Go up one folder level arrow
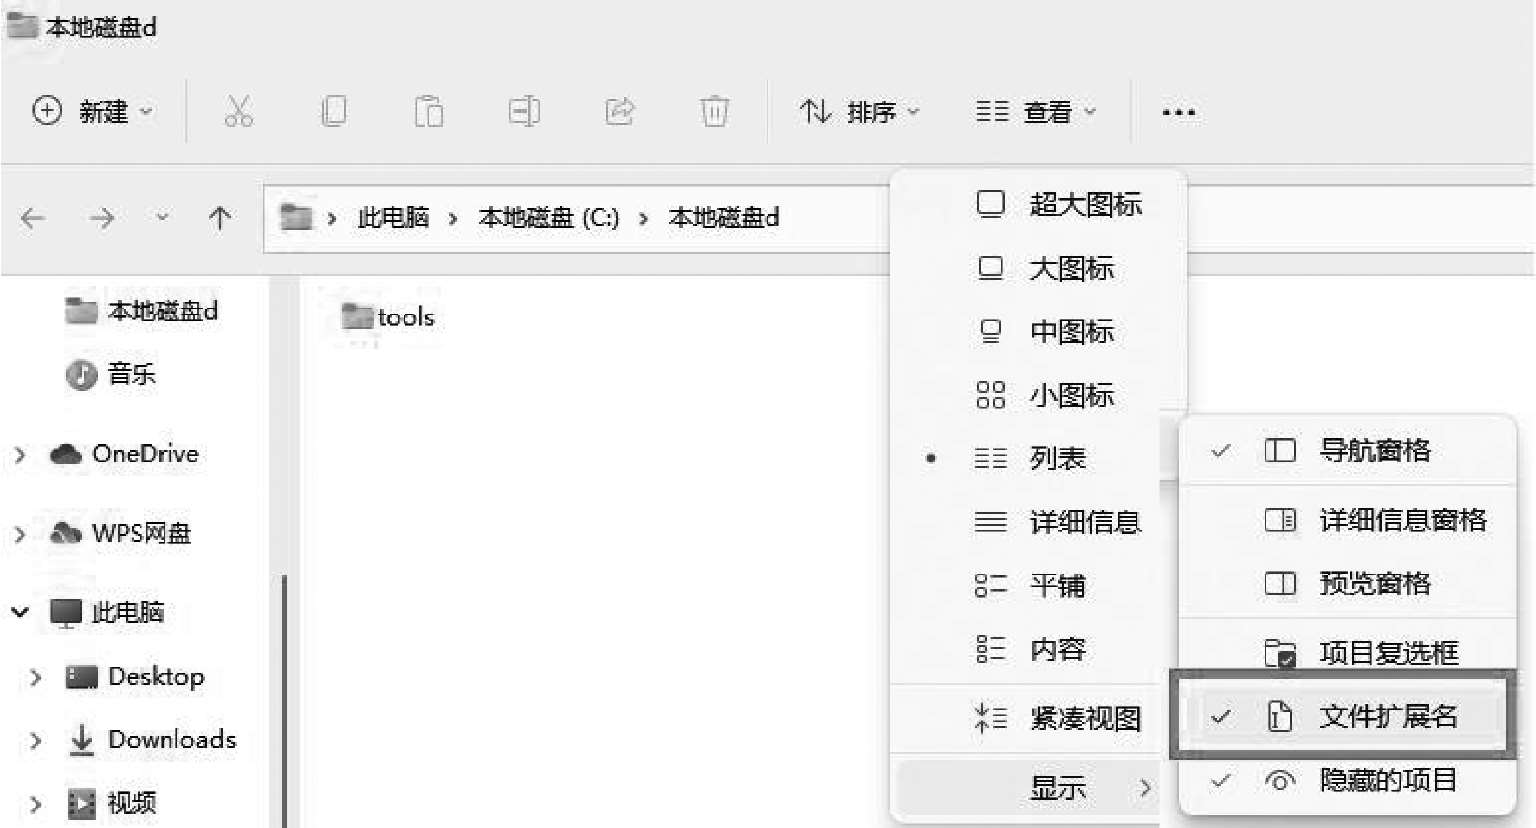This screenshot has height=828, width=1536. click(x=220, y=218)
